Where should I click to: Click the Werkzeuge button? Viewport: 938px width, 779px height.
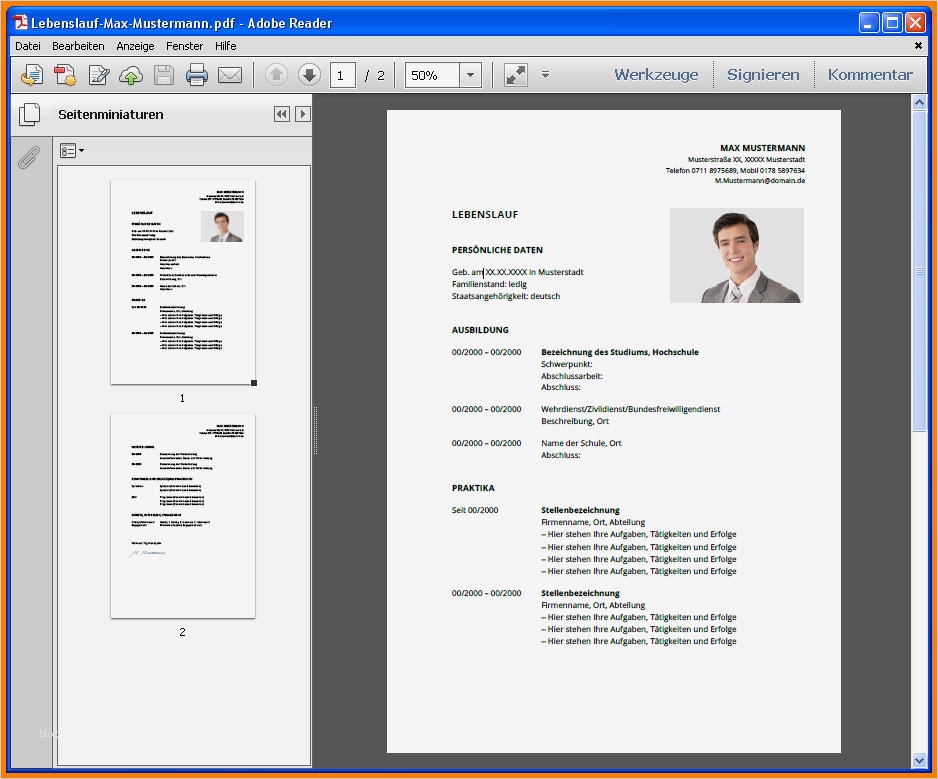(656, 74)
